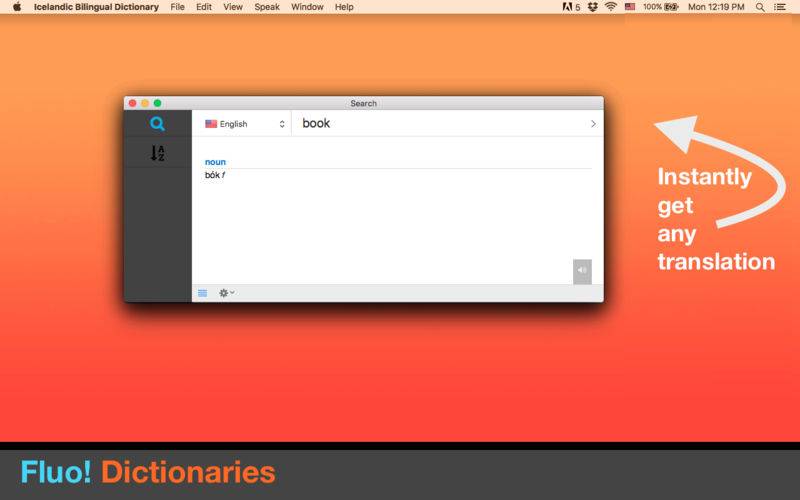Click the list view icon in bottom bar
This screenshot has width=800, height=500.
pyautogui.click(x=203, y=293)
